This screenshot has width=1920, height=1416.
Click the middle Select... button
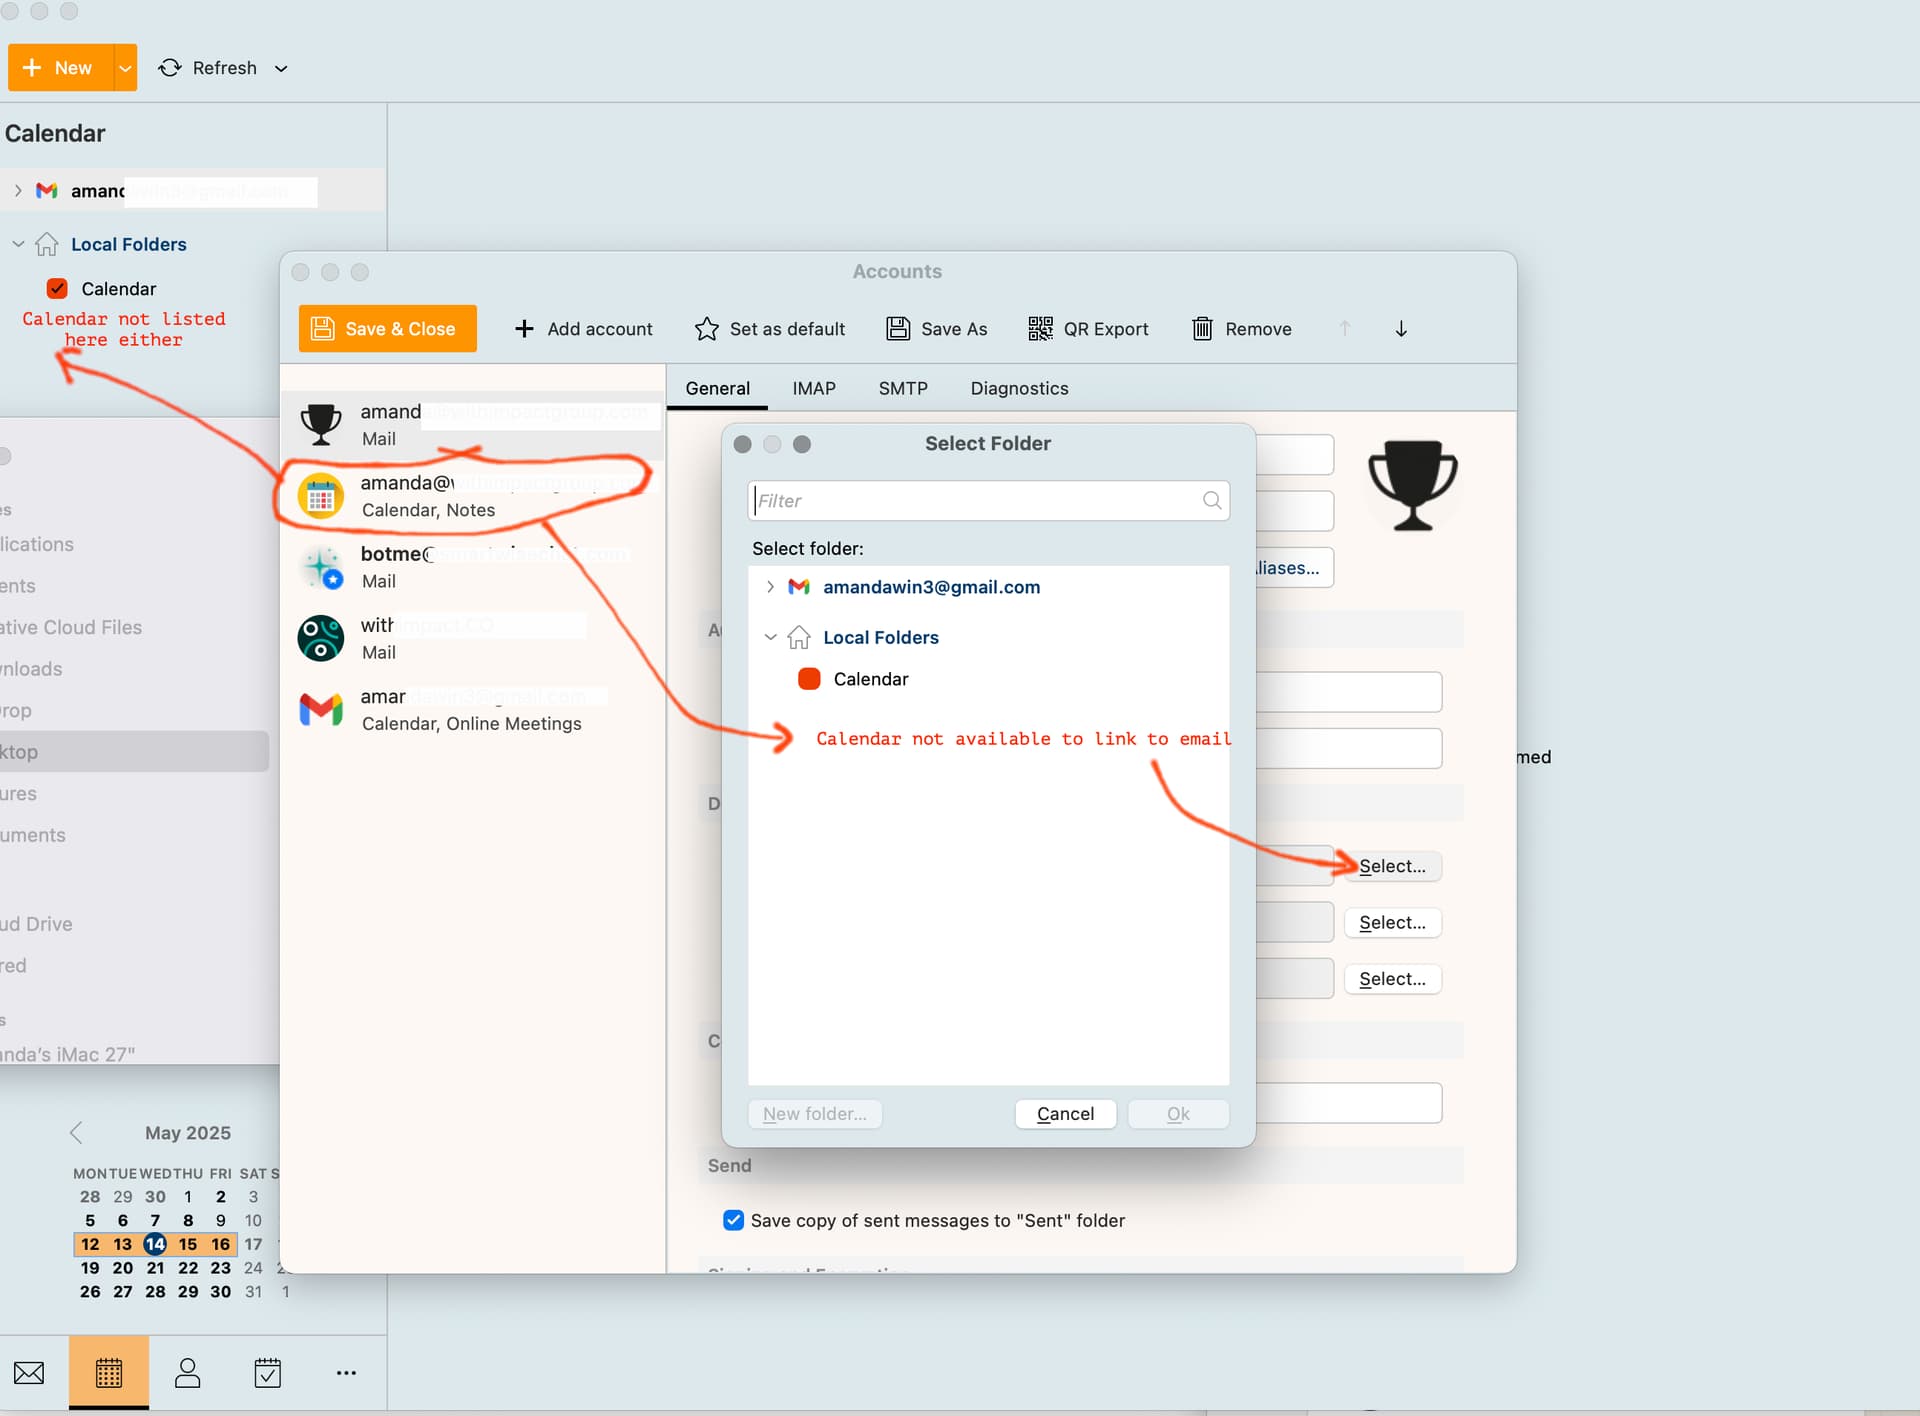[1392, 922]
